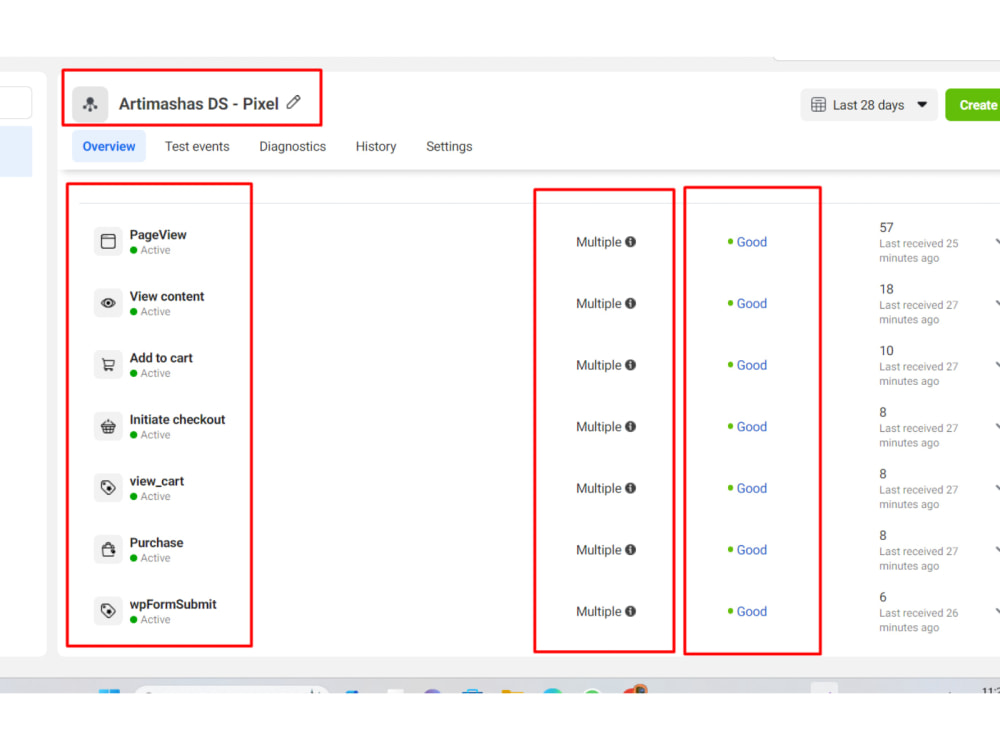Click the wpFormSubmit tag icon
This screenshot has width=1000, height=750.
pyautogui.click(x=108, y=611)
